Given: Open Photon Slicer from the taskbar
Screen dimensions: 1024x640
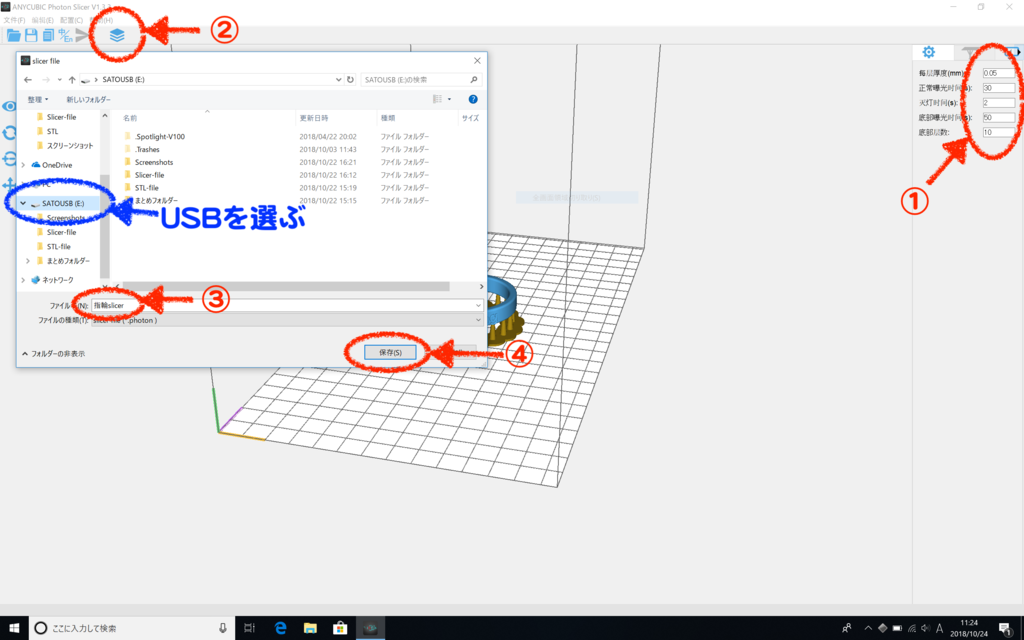Looking at the screenshot, I should pos(371,629).
